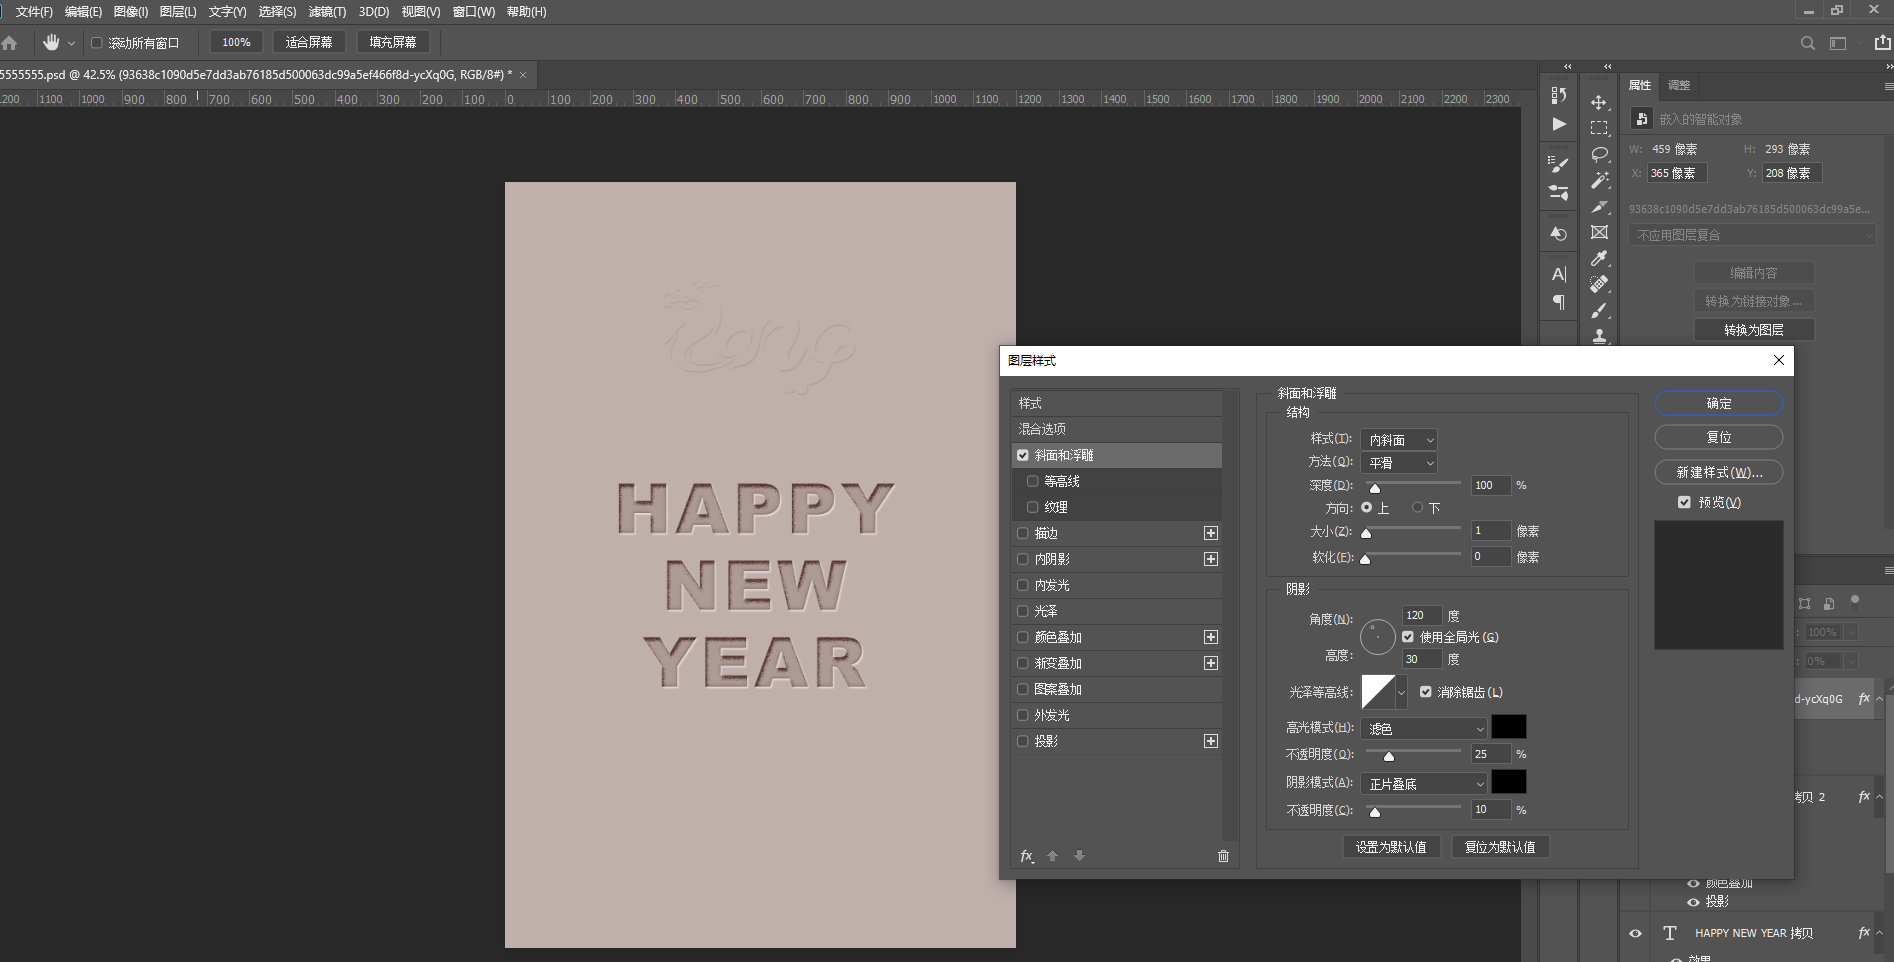Open the search icon in top bar

tap(1807, 43)
